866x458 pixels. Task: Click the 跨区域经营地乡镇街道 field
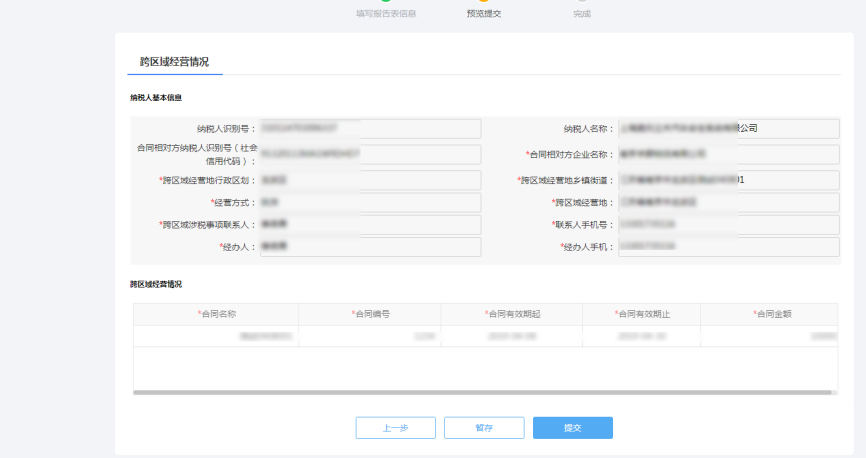tap(729, 180)
